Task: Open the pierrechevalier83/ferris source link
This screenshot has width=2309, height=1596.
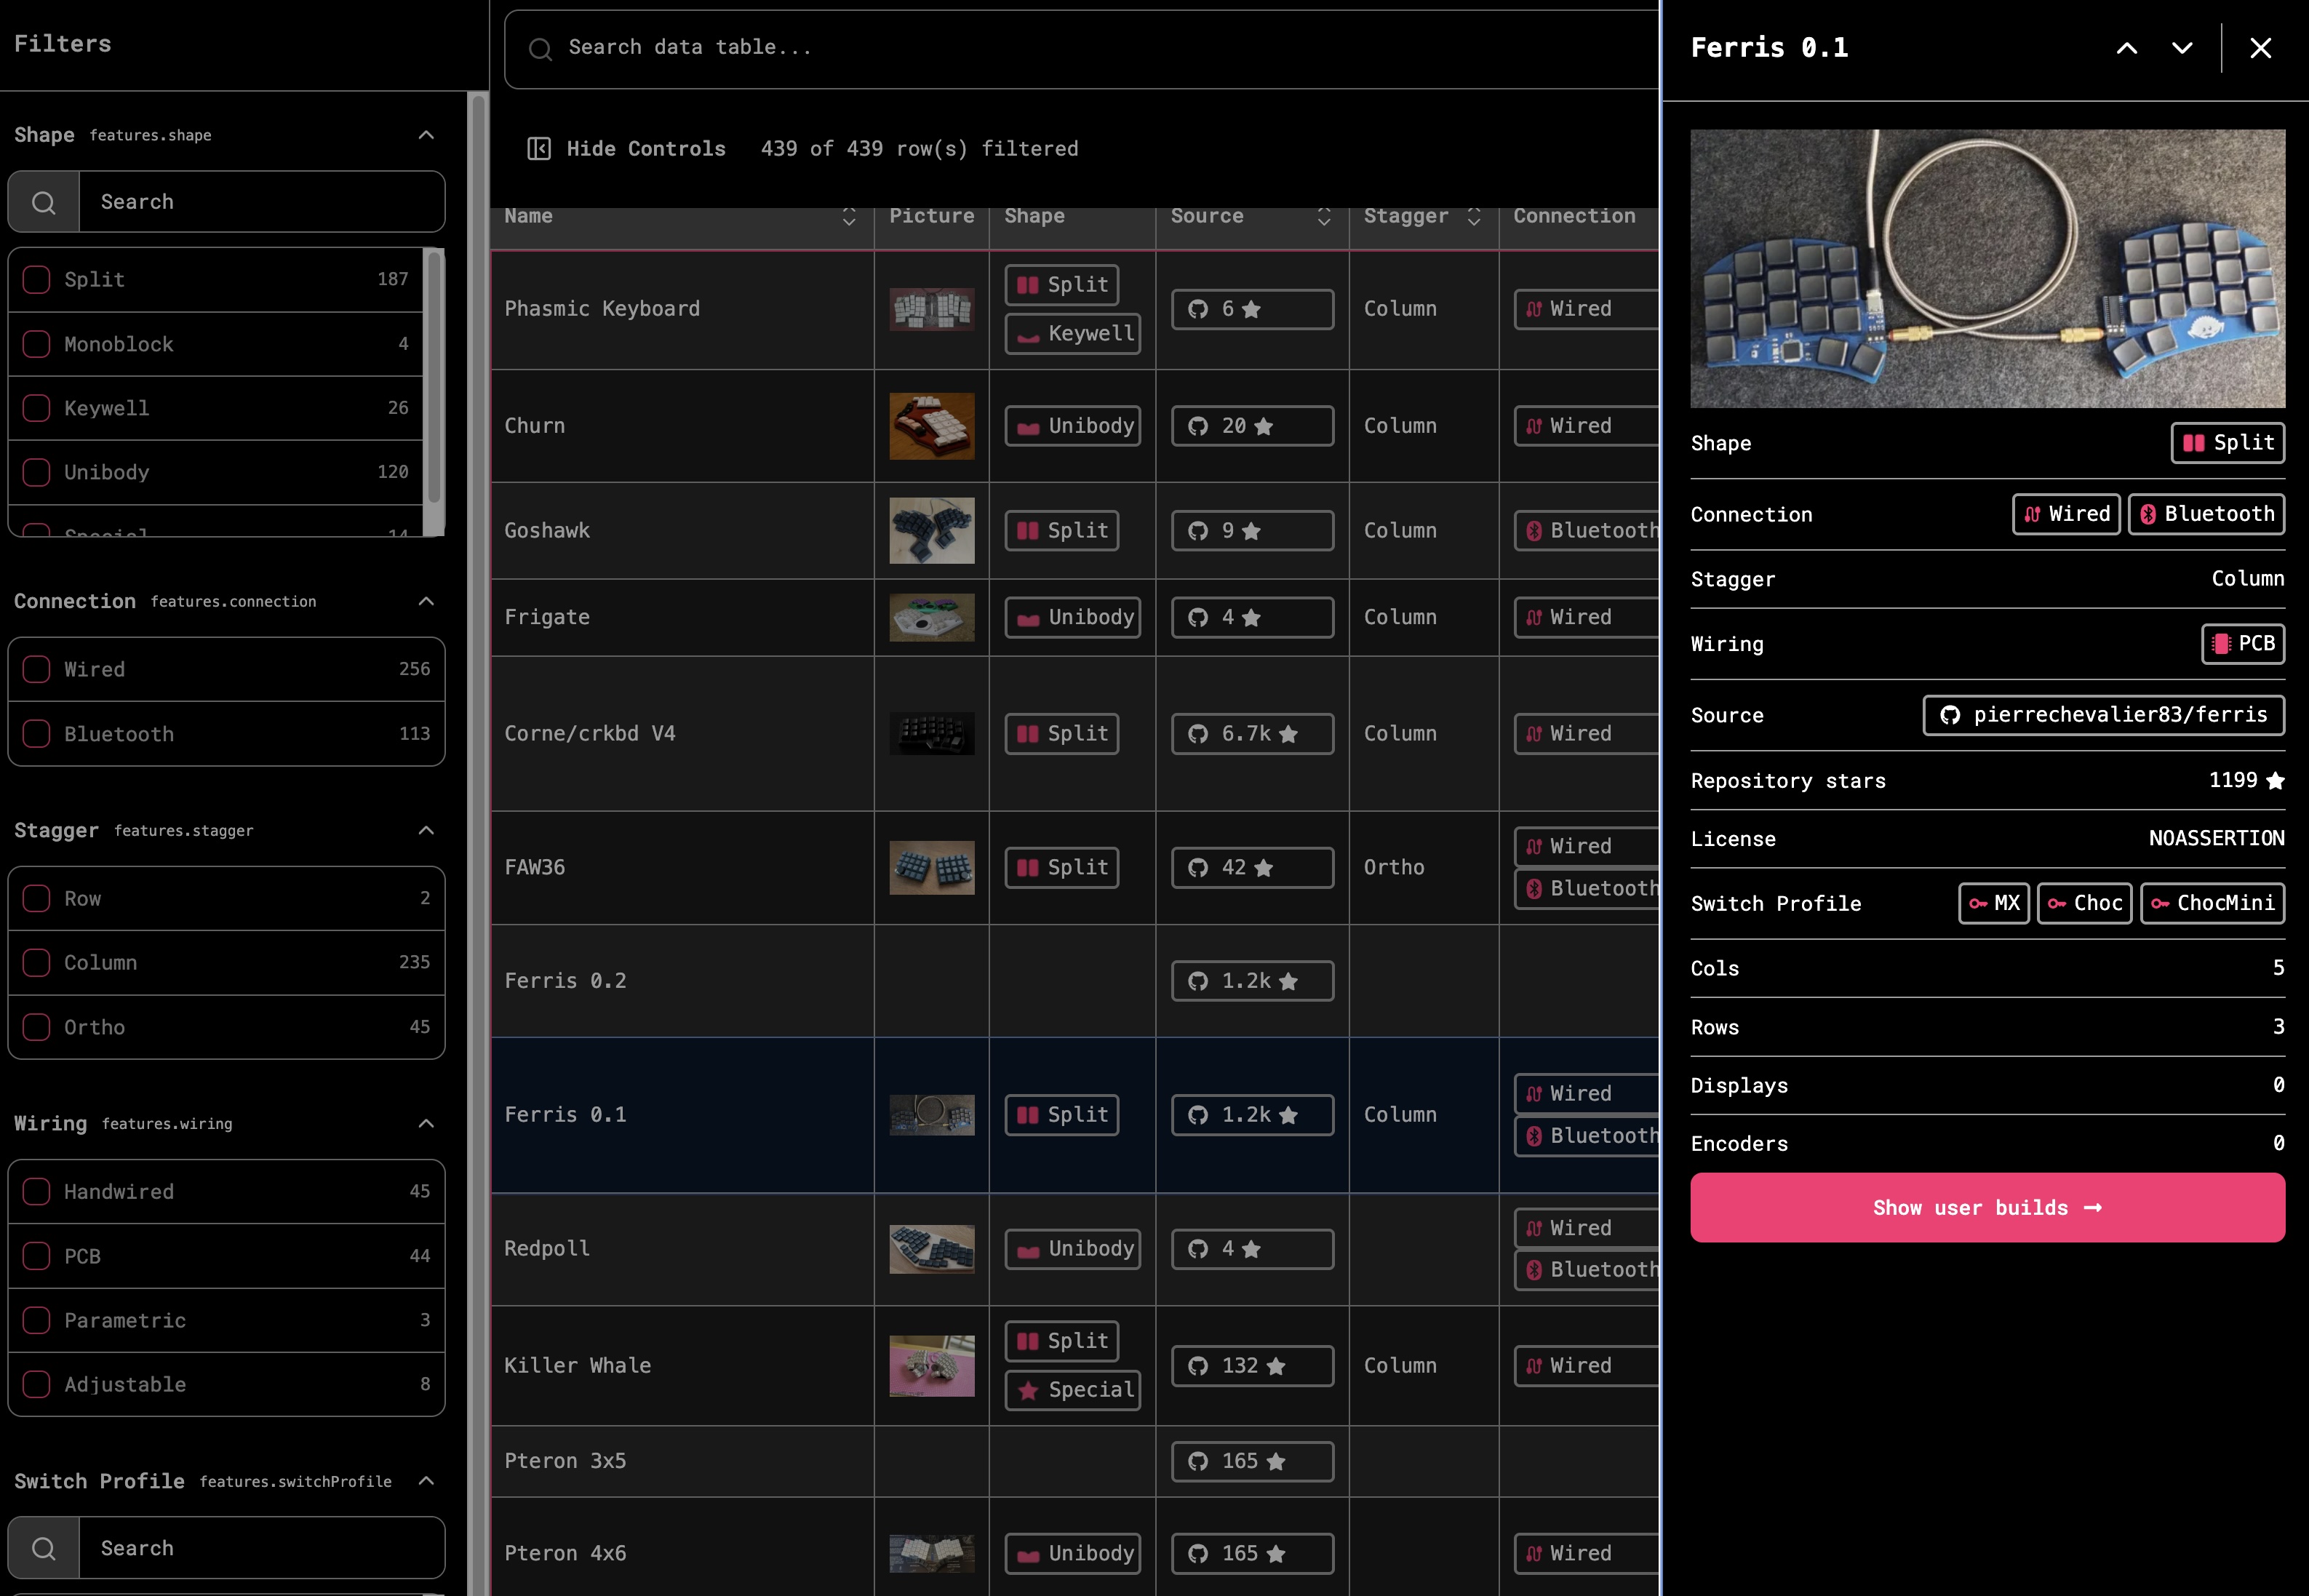Action: pyautogui.click(x=2103, y=715)
